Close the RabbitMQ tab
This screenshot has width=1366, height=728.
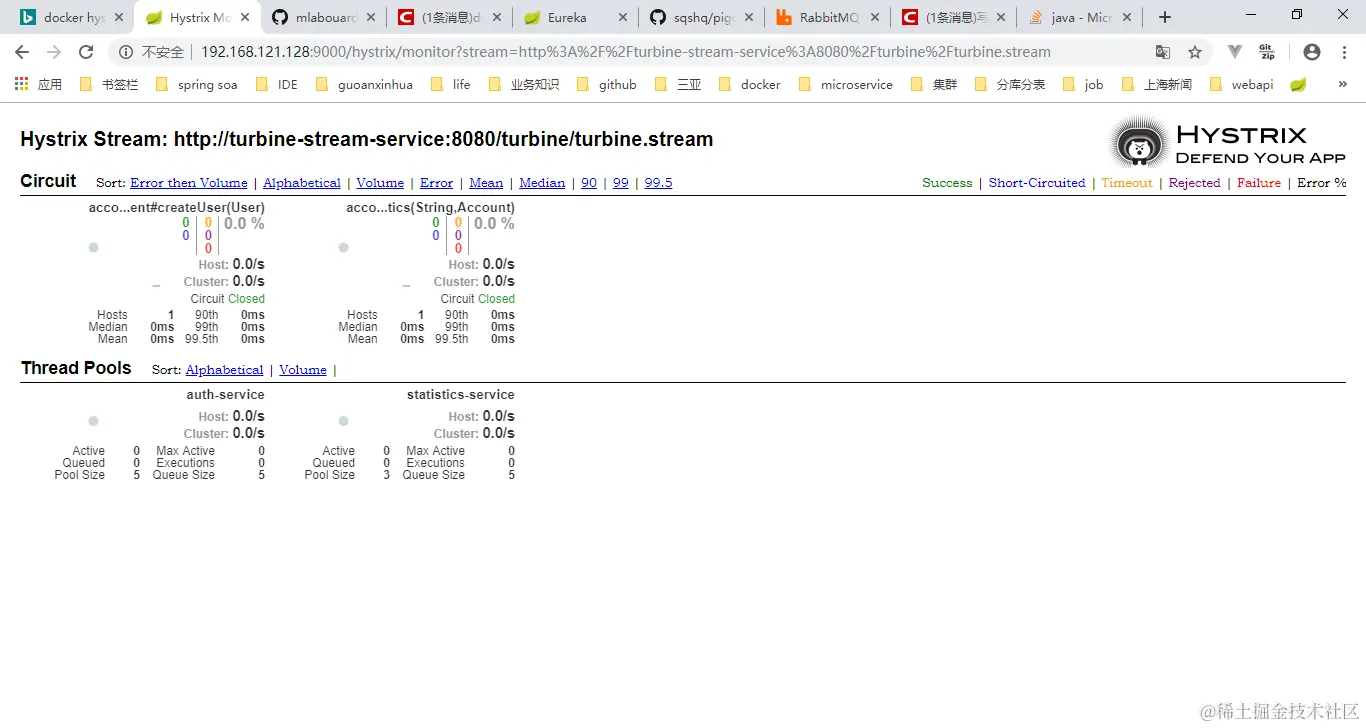point(875,17)
